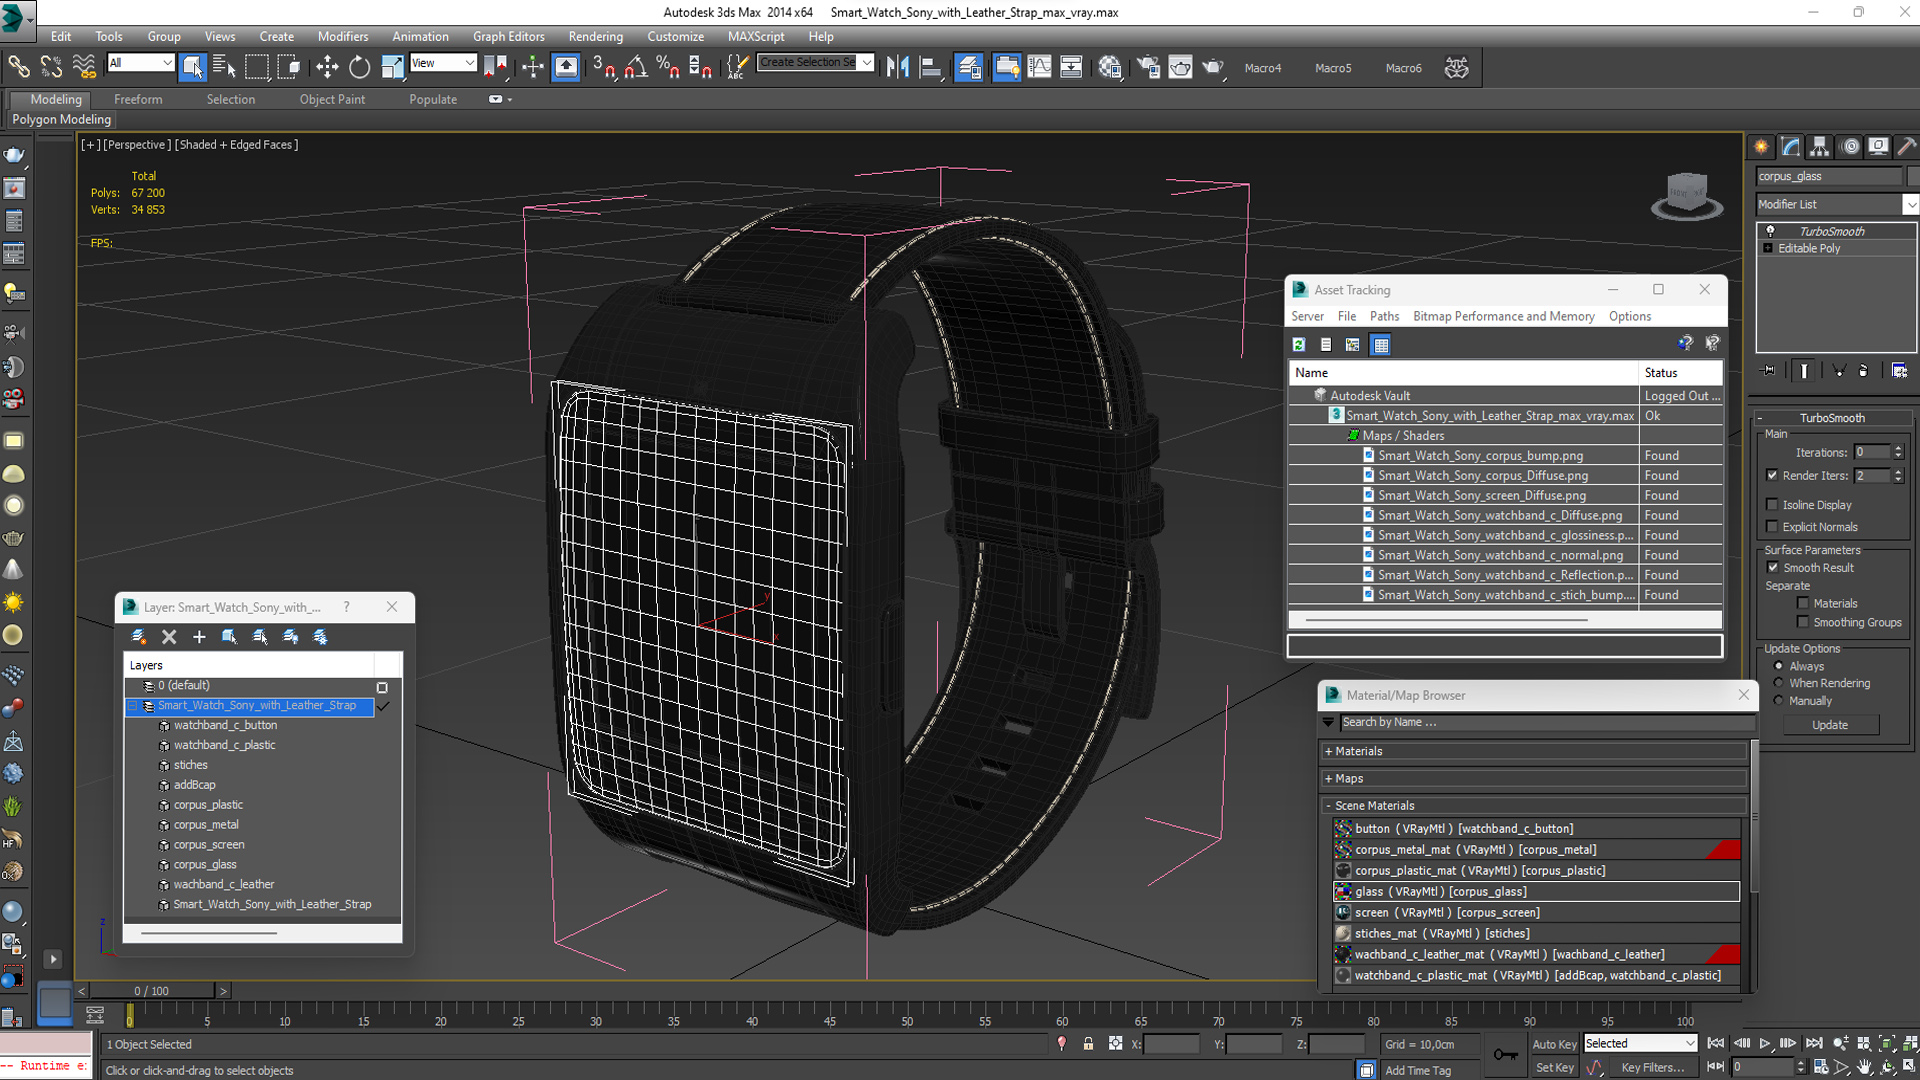Open Select by Name dialog
Image resolution: width=1920 pixels, height=1080 pixels.
pyautogui.click(x=224, y=67)
